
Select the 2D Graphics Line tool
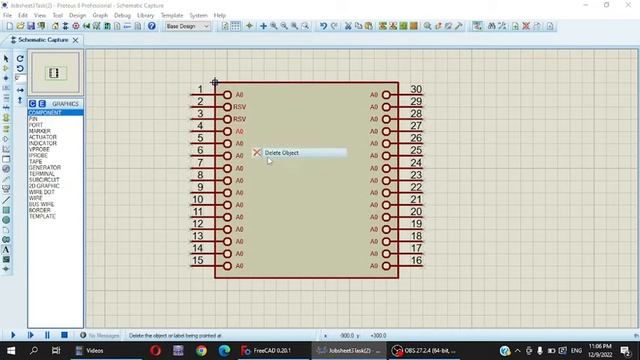(x=6, y=200)
